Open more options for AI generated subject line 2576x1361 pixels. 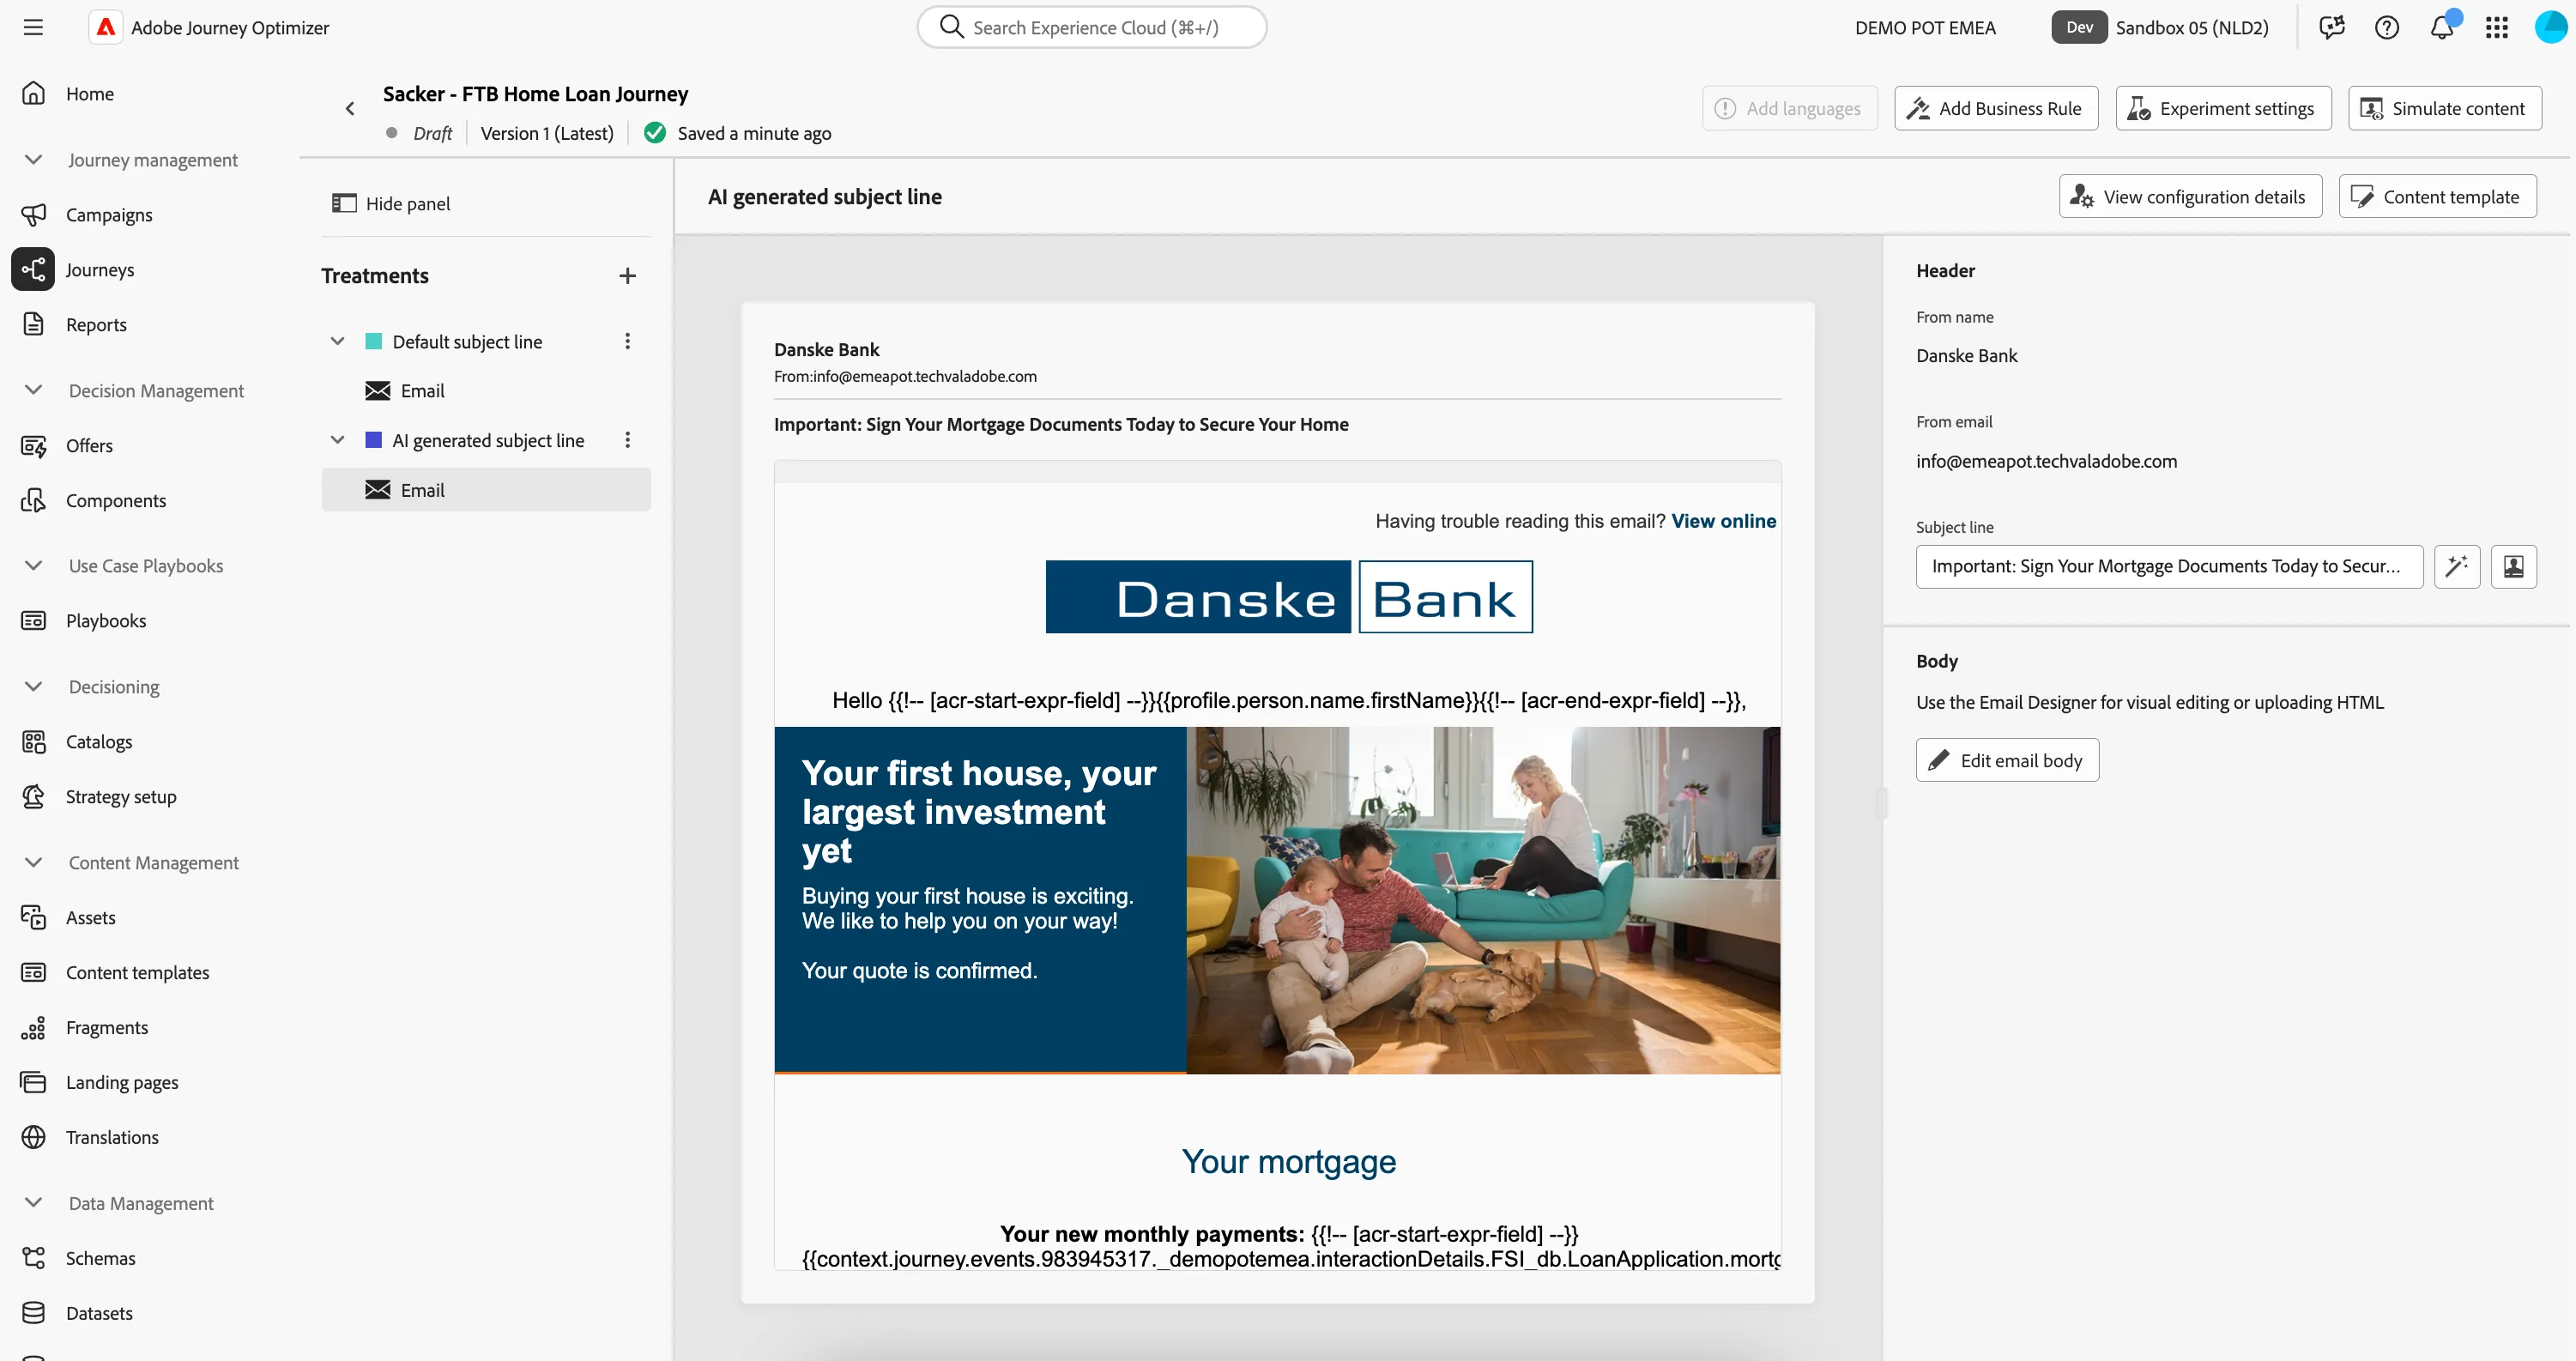click(627, 441)
